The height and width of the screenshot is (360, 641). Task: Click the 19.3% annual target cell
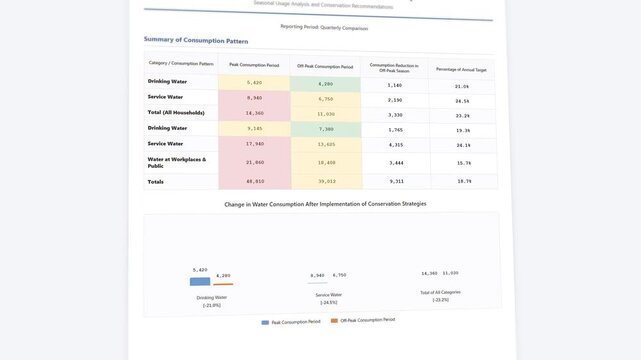pos(463,131)
